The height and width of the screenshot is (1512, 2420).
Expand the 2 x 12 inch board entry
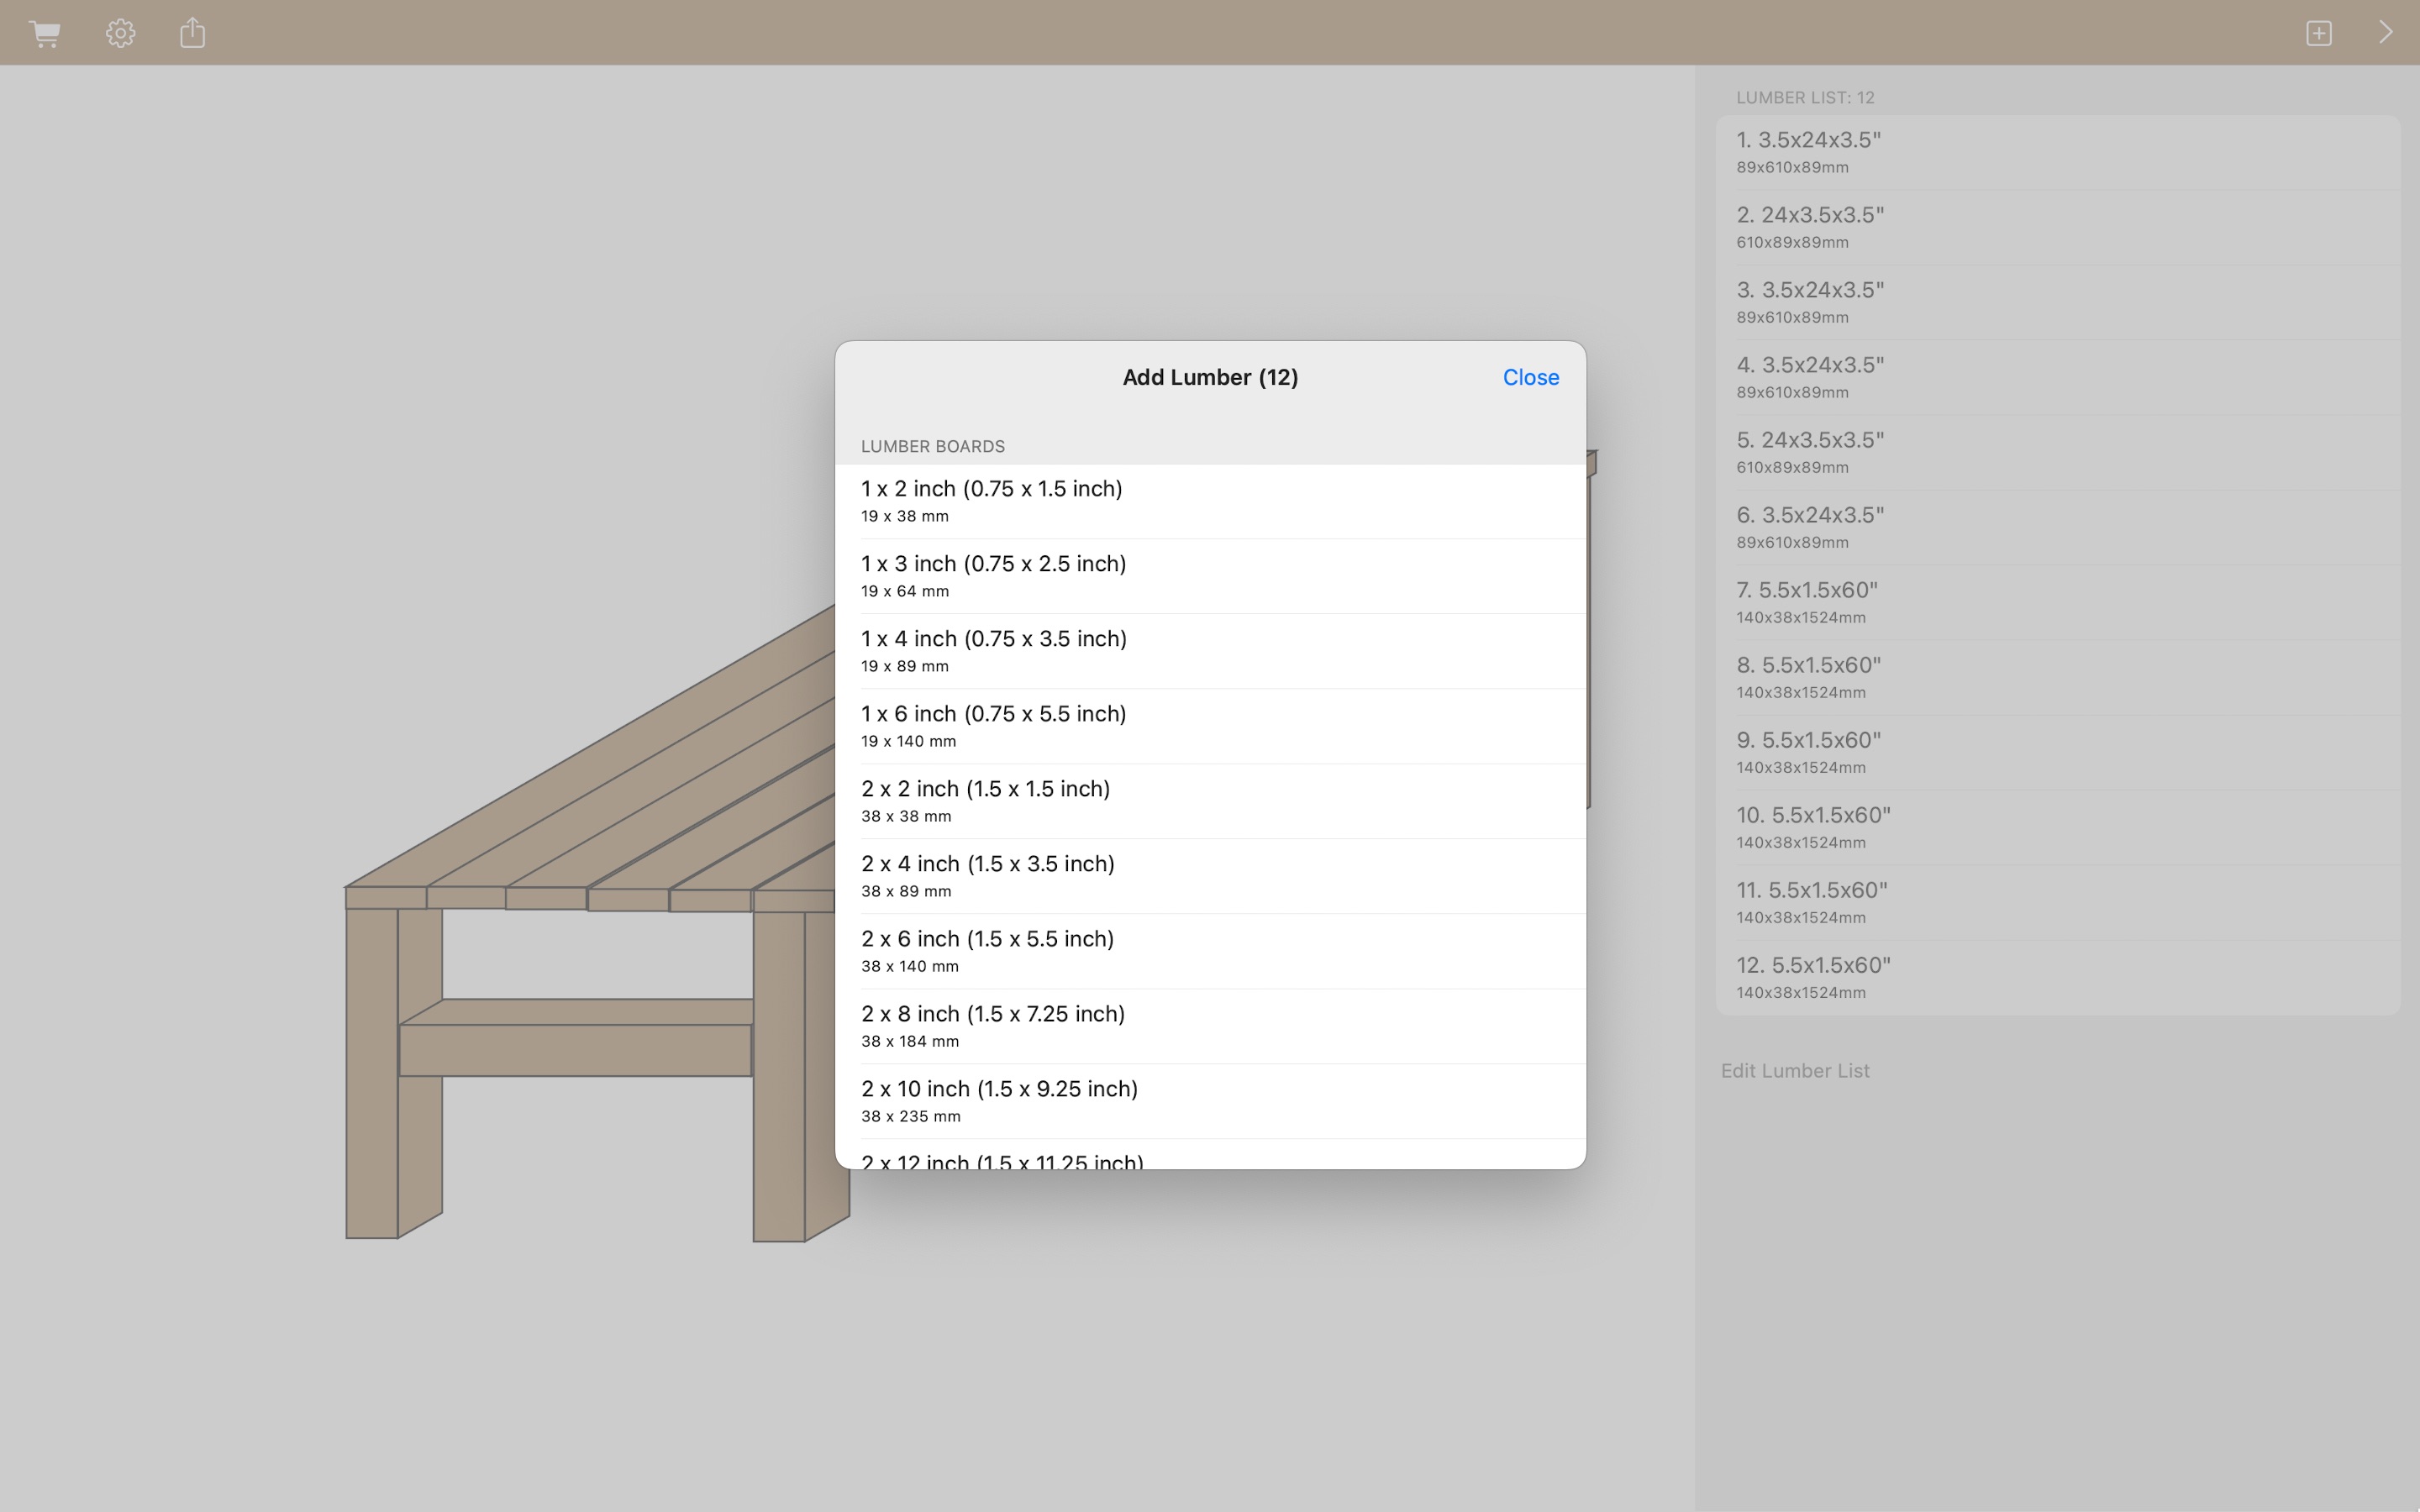1208,1160
